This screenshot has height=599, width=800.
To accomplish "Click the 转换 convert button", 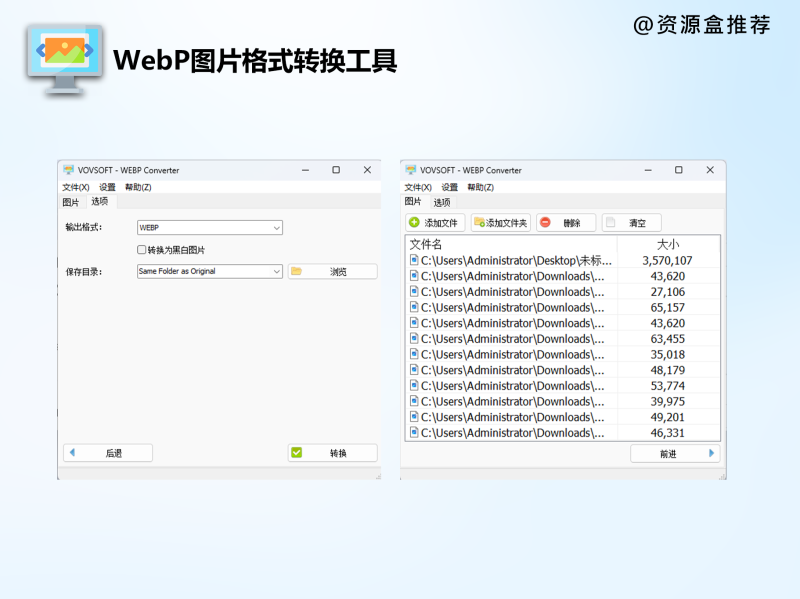I will click(x=335, y=452).
